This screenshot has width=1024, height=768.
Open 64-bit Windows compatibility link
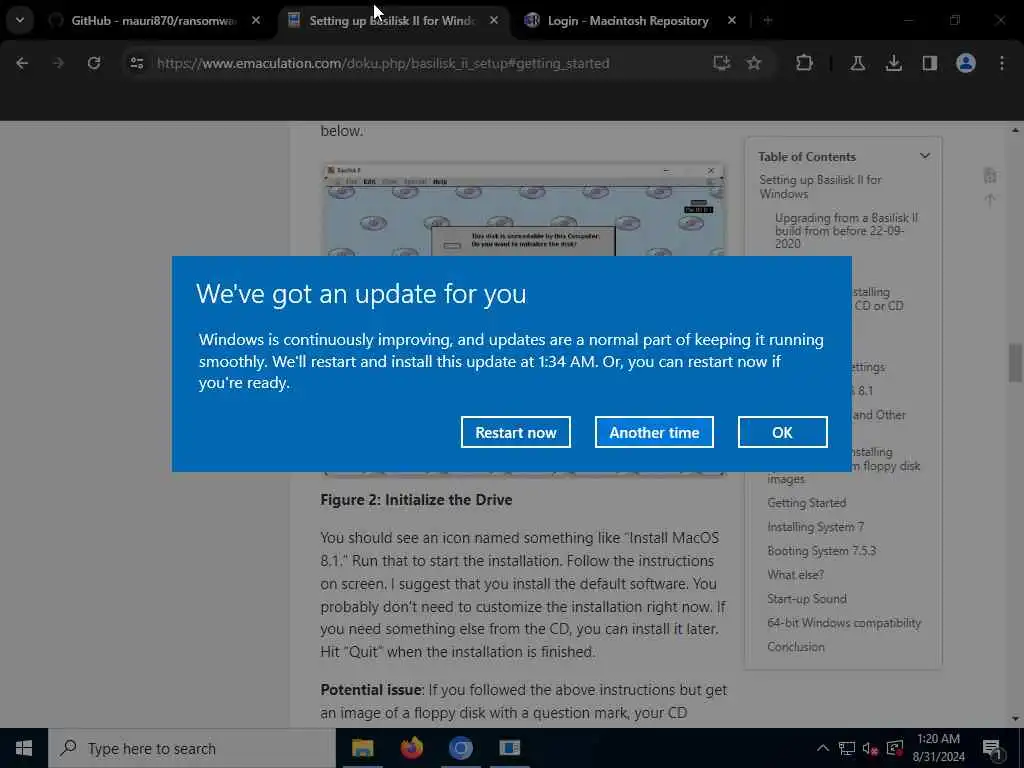coord(844,623)
